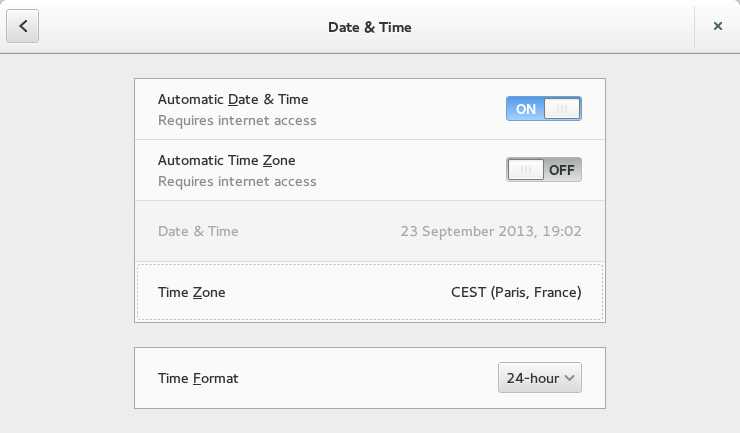Open the 24-hour Time Format dropdown
Screen dimensions: 740x433
540,378
